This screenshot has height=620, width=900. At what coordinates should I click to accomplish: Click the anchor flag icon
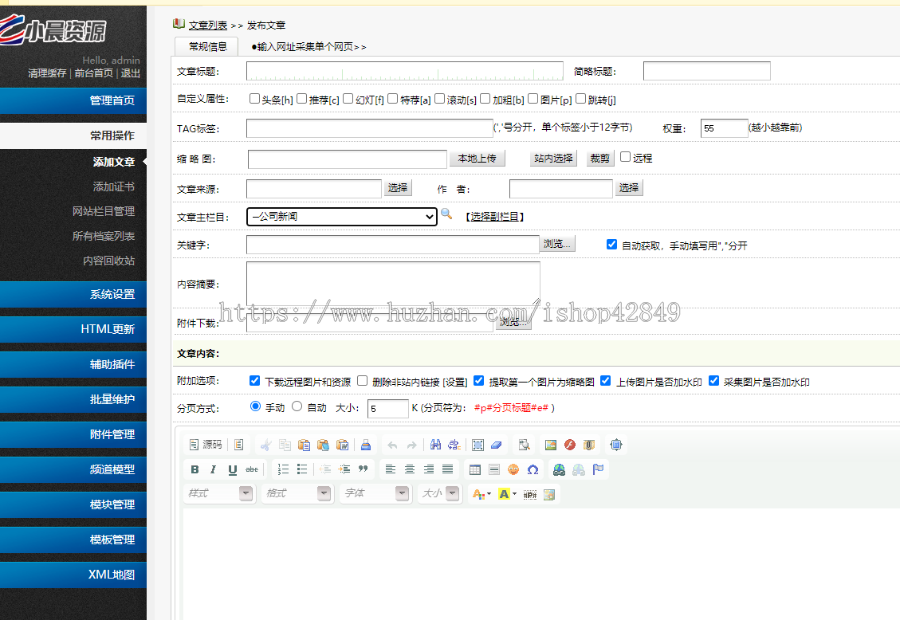click(598, 470)
